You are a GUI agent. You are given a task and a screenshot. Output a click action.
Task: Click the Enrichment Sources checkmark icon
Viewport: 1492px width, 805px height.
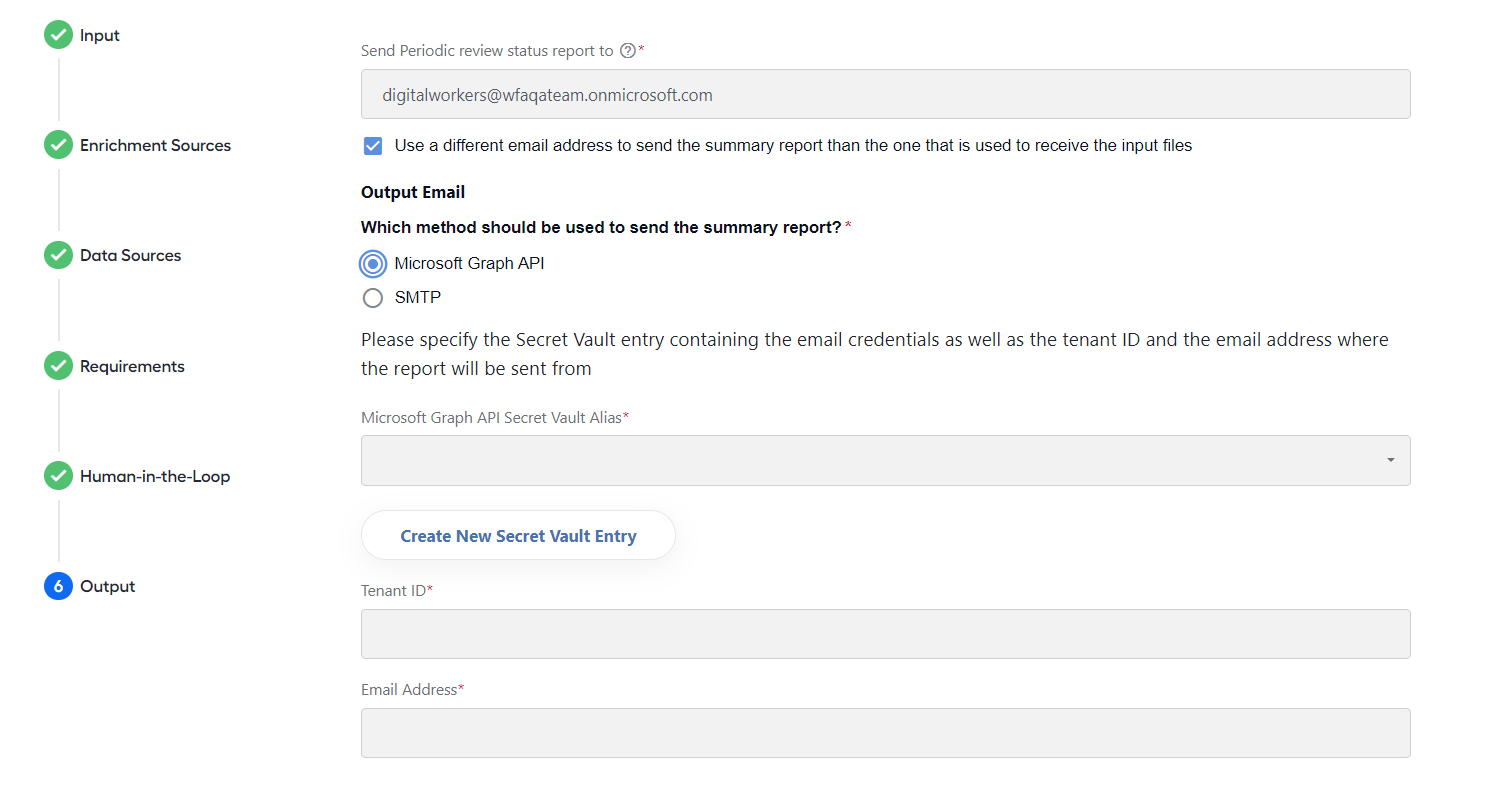click(58, 145)
